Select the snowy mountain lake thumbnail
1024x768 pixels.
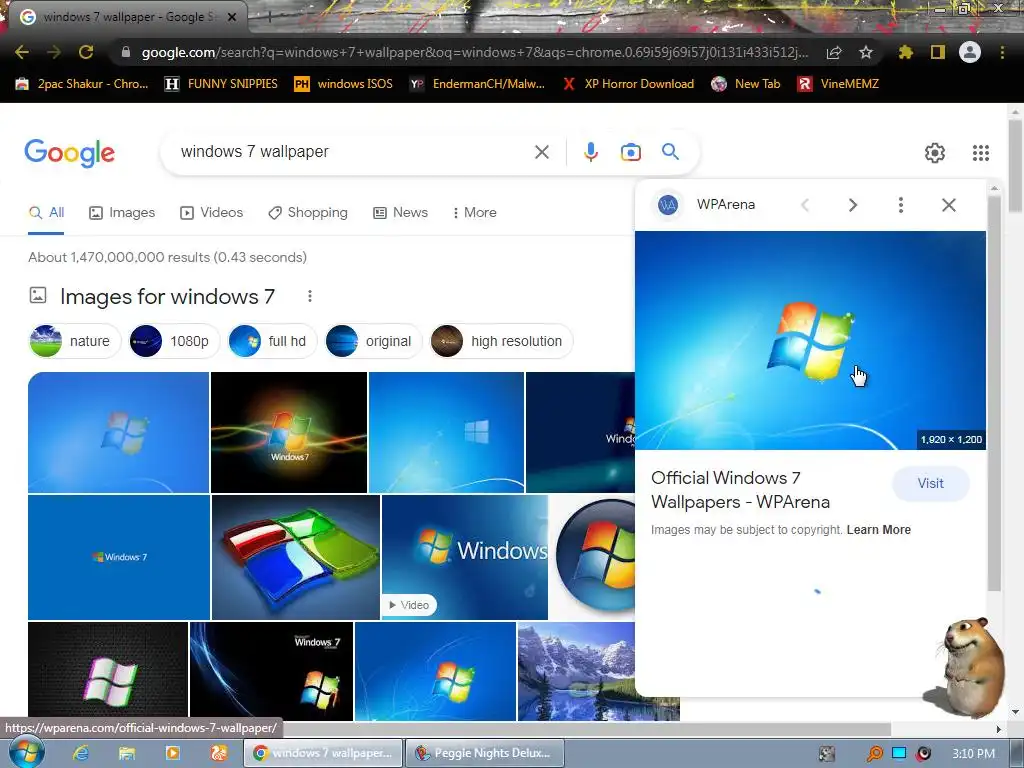[576, 671]
